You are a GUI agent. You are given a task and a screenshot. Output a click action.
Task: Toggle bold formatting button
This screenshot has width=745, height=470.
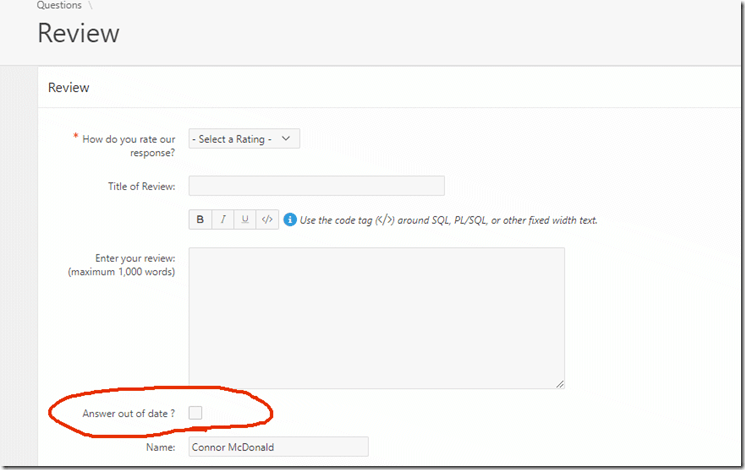(200, 219)
